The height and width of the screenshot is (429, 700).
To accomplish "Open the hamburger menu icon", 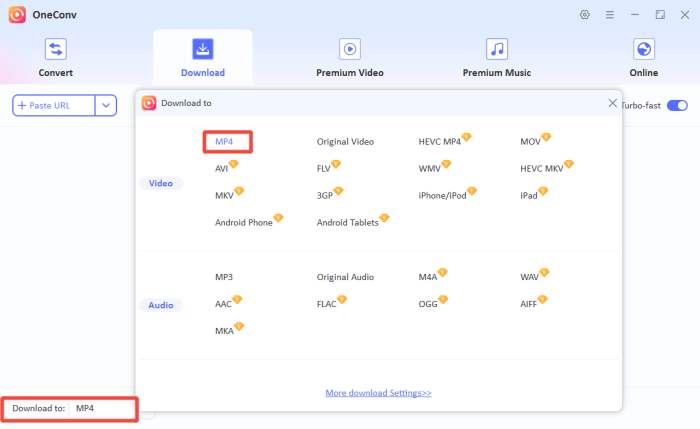I will pos(610,15).
